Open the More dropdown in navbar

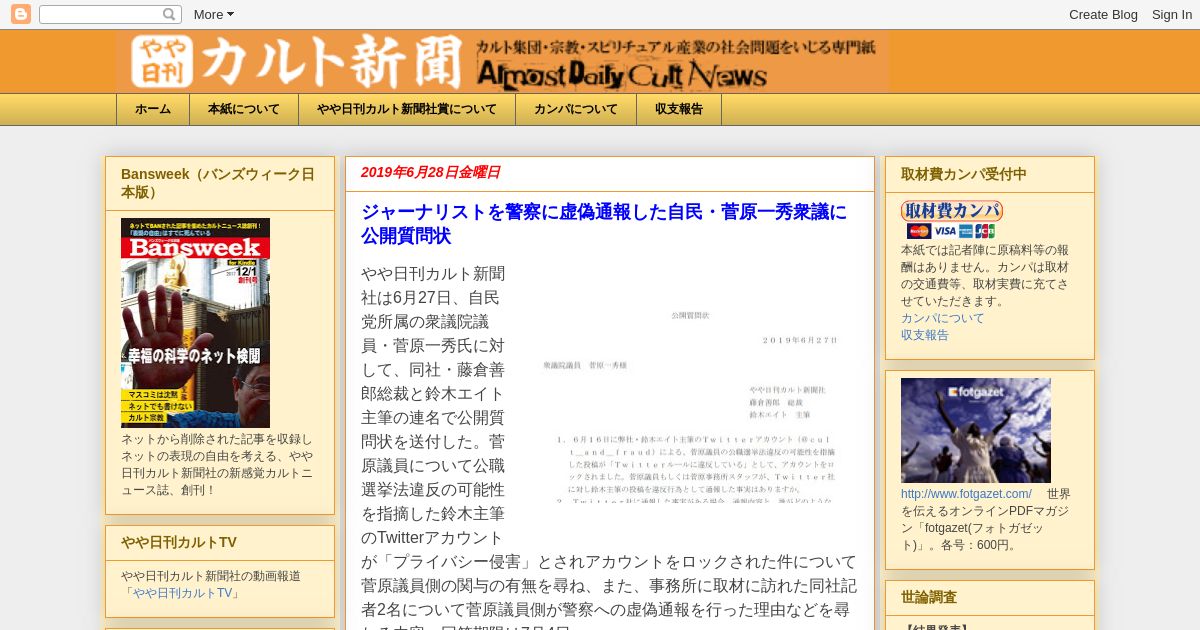point(214,14)
